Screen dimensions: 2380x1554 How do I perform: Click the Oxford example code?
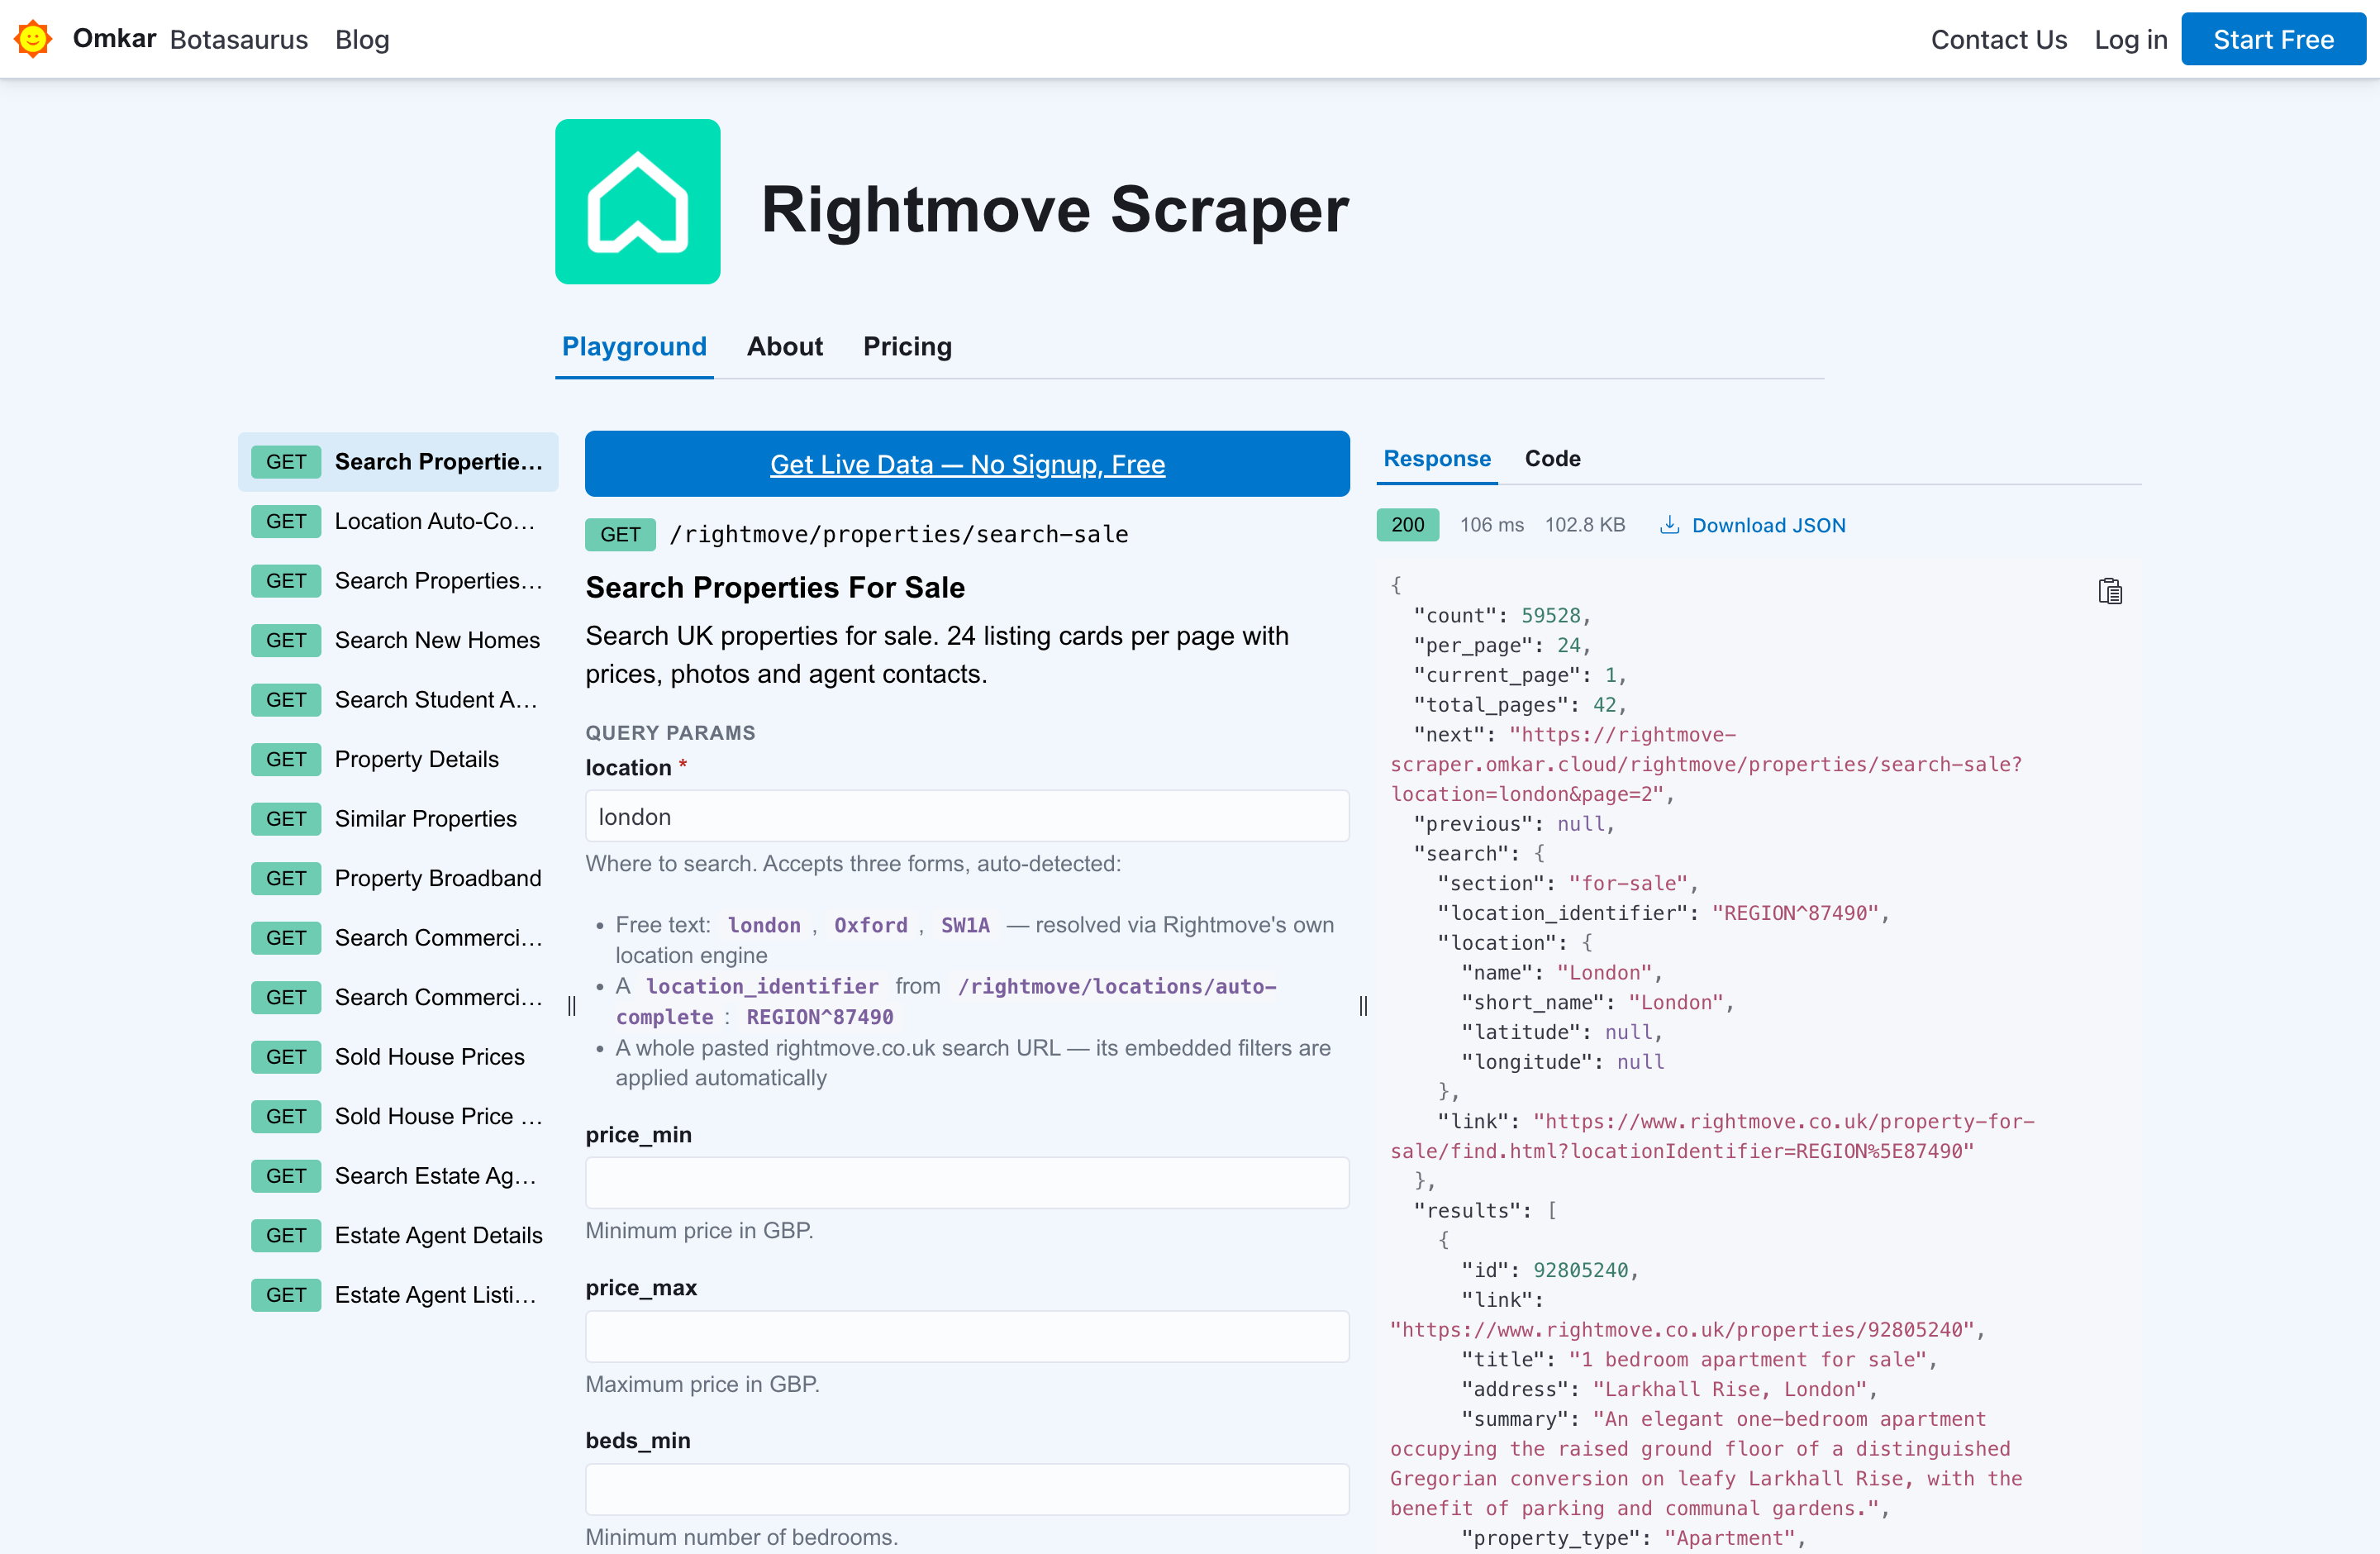870,924
